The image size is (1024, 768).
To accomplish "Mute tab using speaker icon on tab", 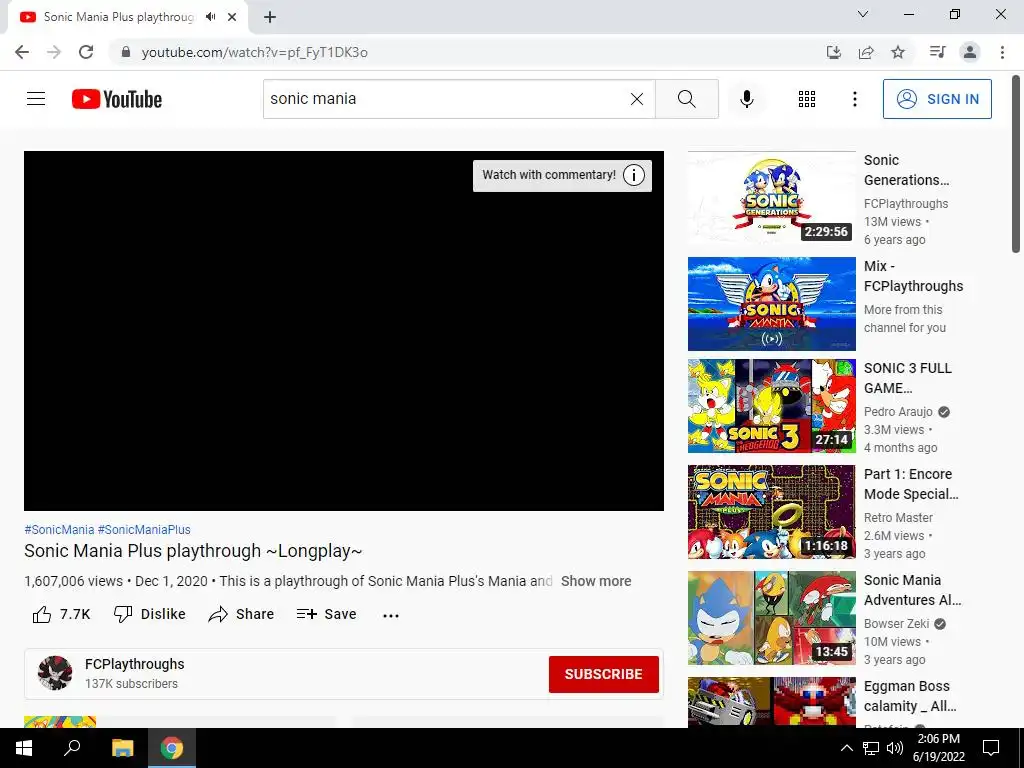I will tap(210, 17).
